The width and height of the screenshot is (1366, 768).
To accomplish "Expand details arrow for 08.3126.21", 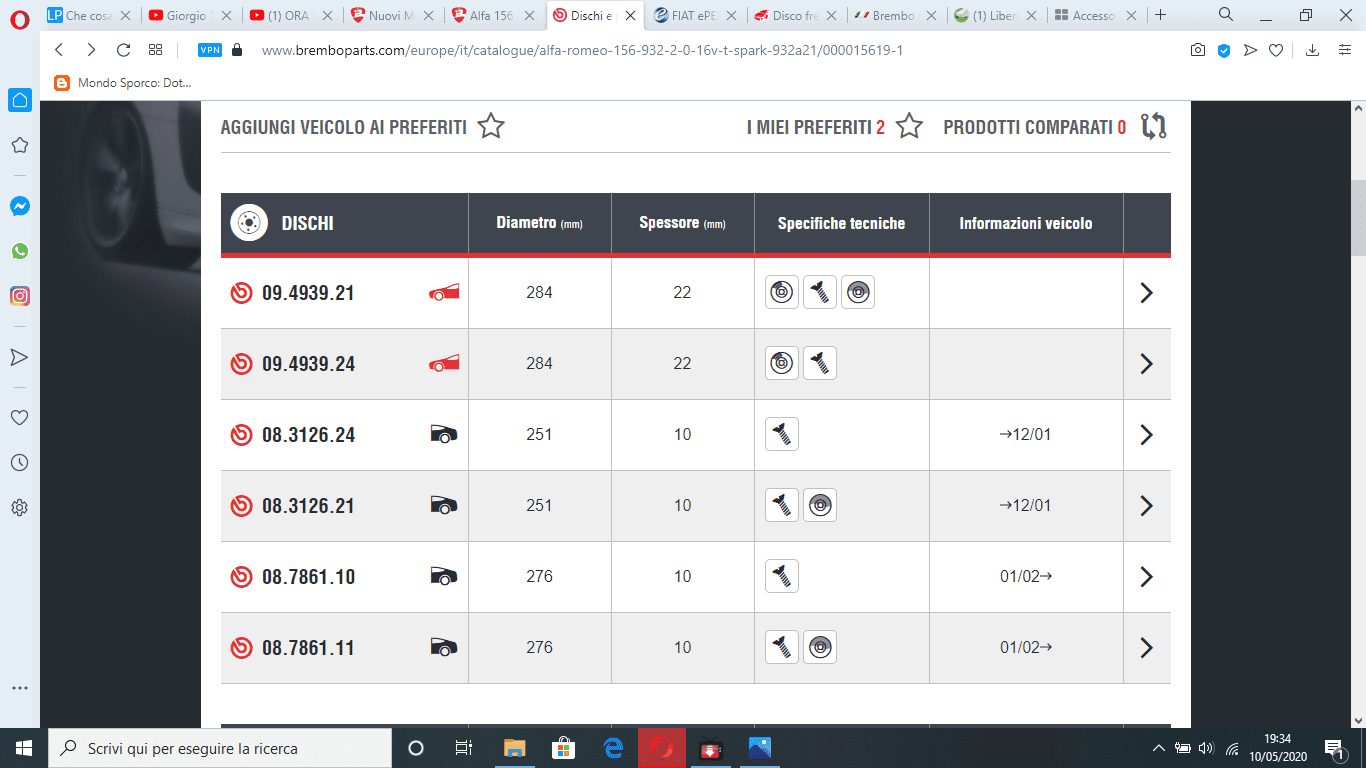I will tap(1147, 506).
